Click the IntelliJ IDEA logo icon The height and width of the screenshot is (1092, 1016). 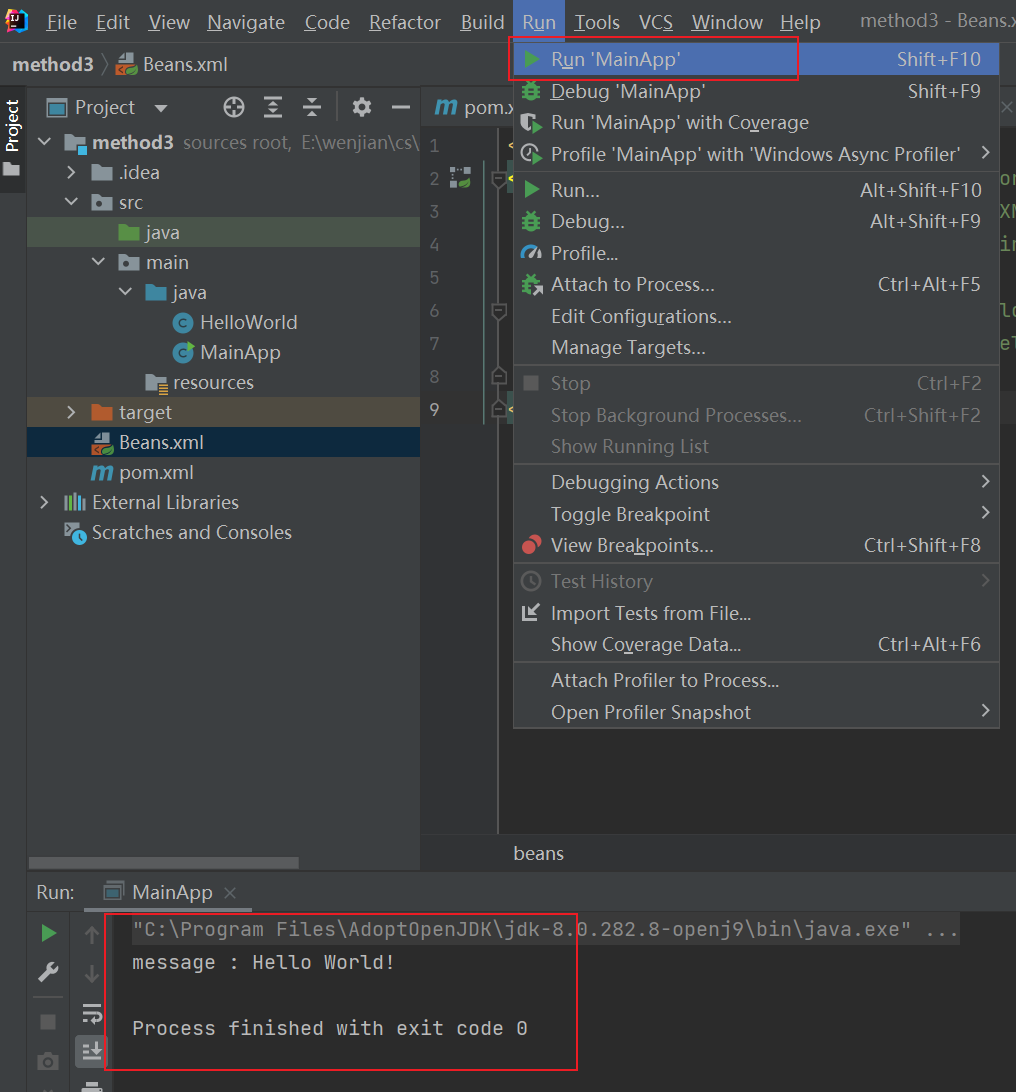click(17, 21)
